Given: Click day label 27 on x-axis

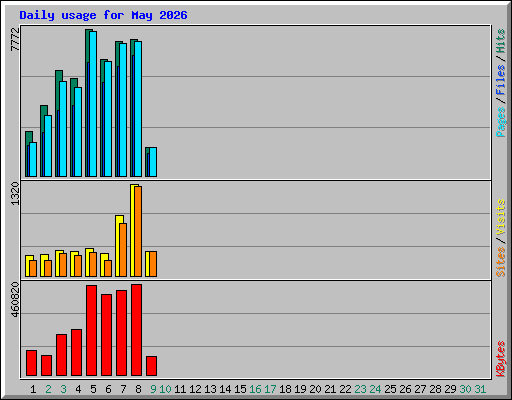Looking at the screenshot, I should (x=420, y=389).
